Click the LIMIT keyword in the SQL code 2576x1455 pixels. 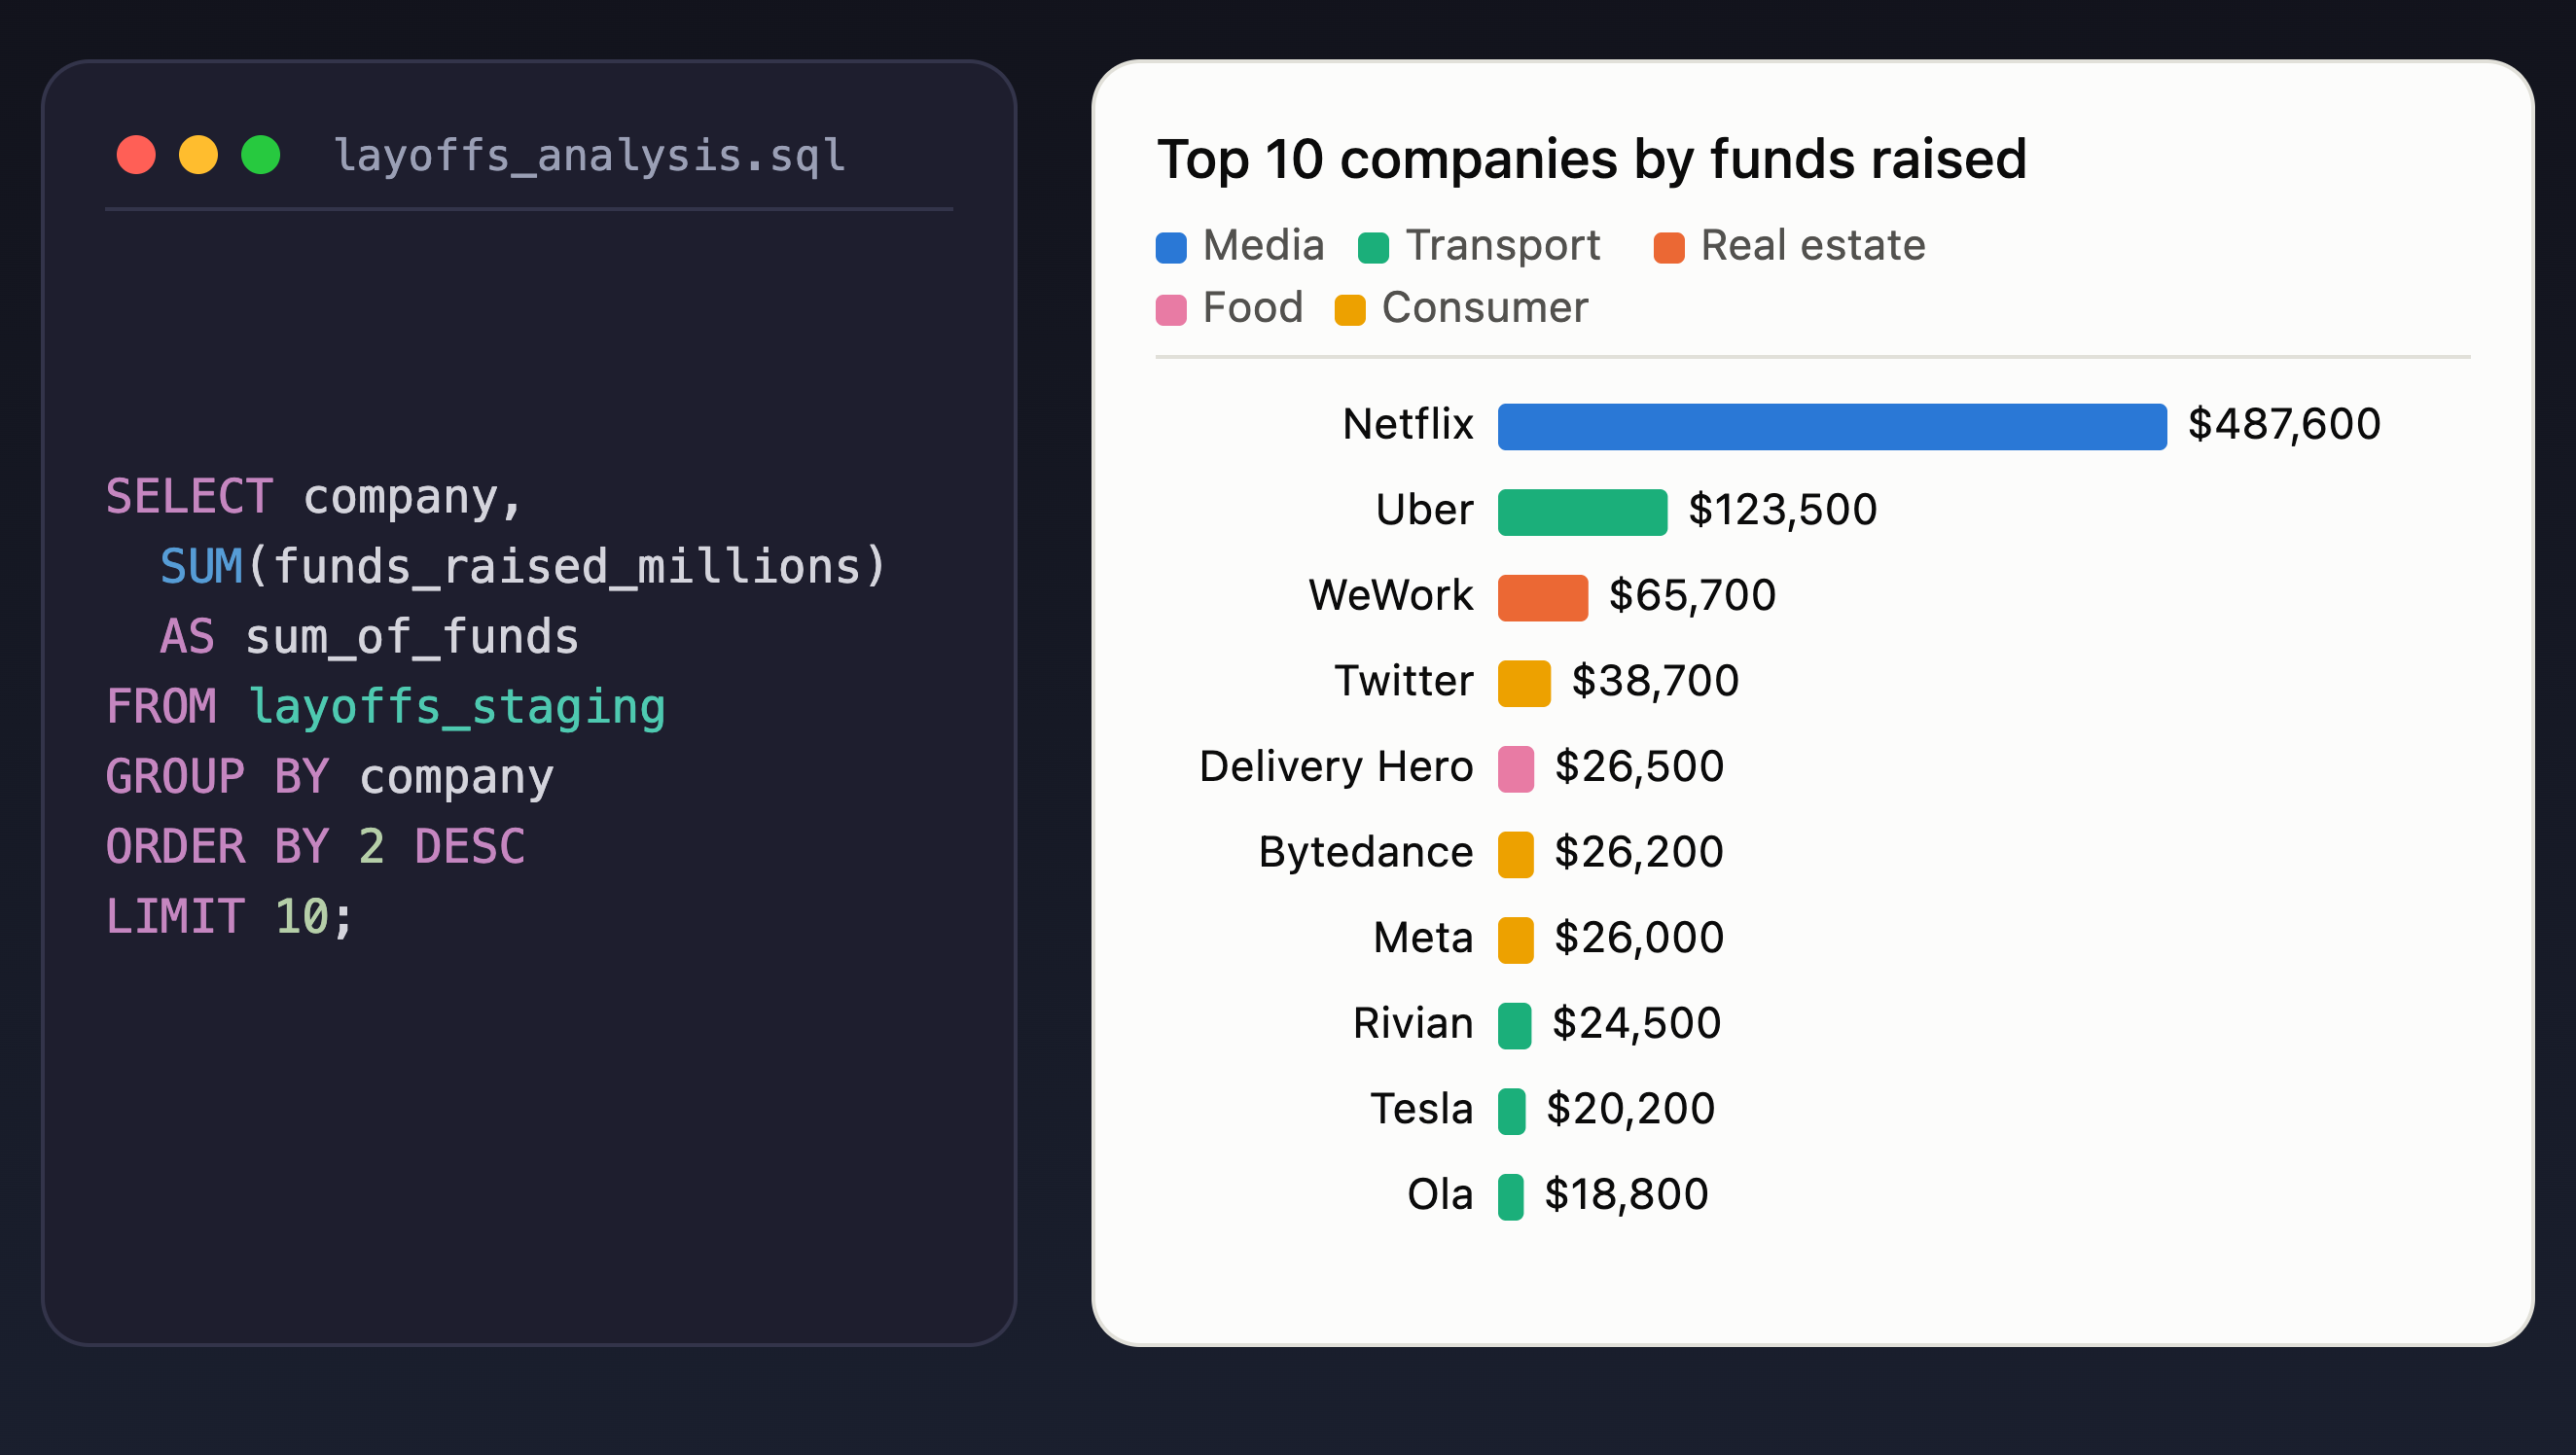point(175,917)
